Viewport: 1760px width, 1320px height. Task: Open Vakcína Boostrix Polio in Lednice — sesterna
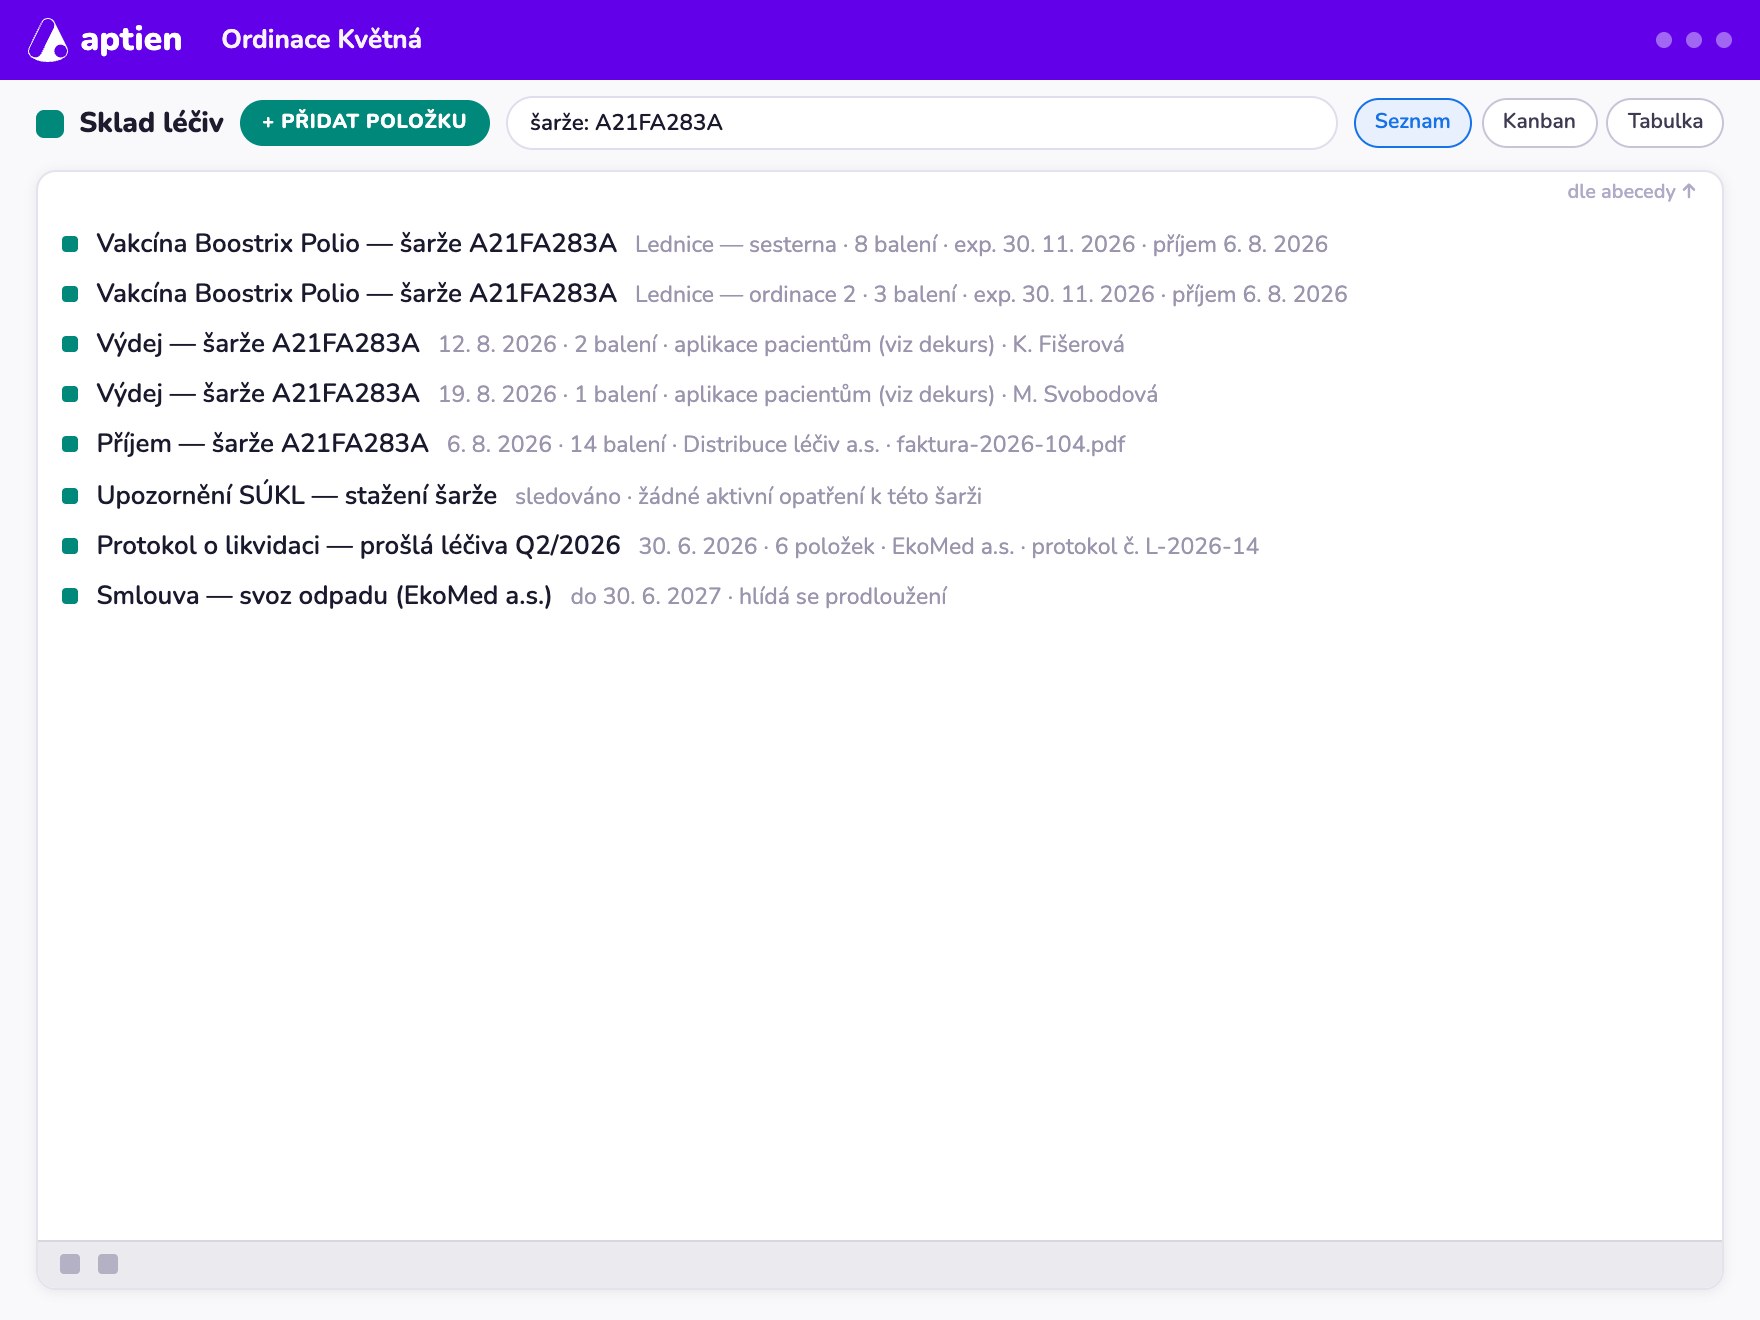356,243
